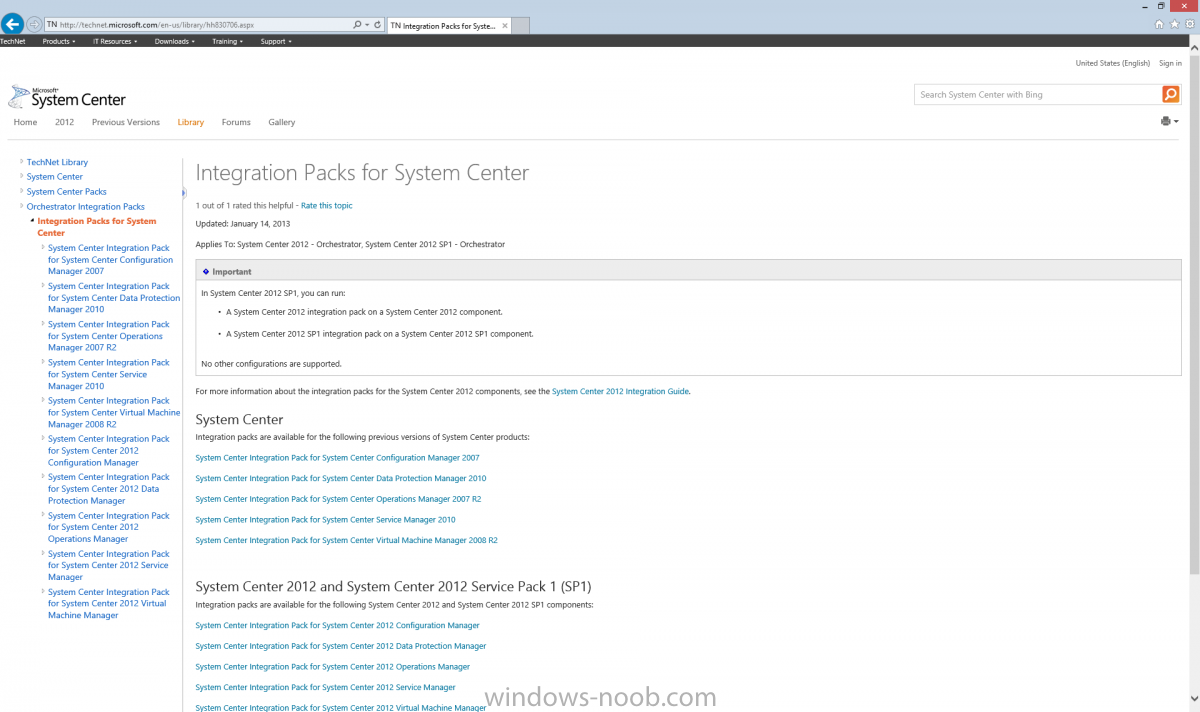Click the United States (English) locale link
Viewport: 1200px width, 712px height.
(x=1112, y=63)
